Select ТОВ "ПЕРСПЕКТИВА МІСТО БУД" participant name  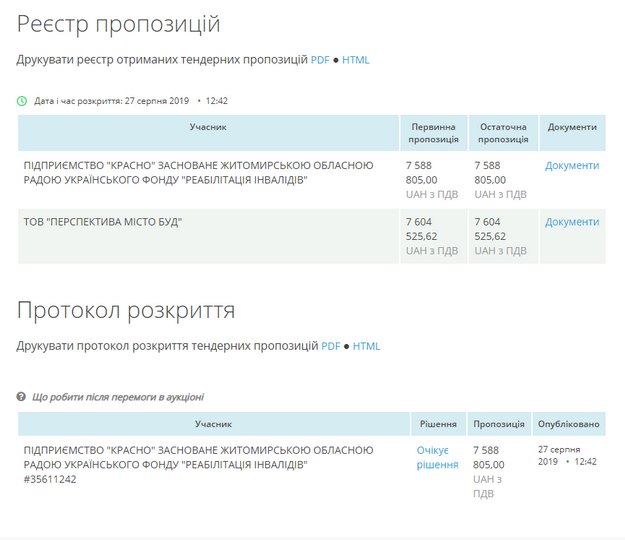tap(103, 222)
